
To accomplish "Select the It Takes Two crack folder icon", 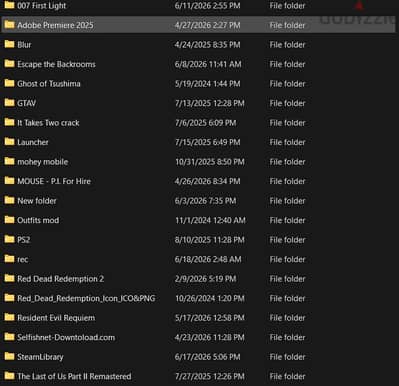I will tap(9, 122).
